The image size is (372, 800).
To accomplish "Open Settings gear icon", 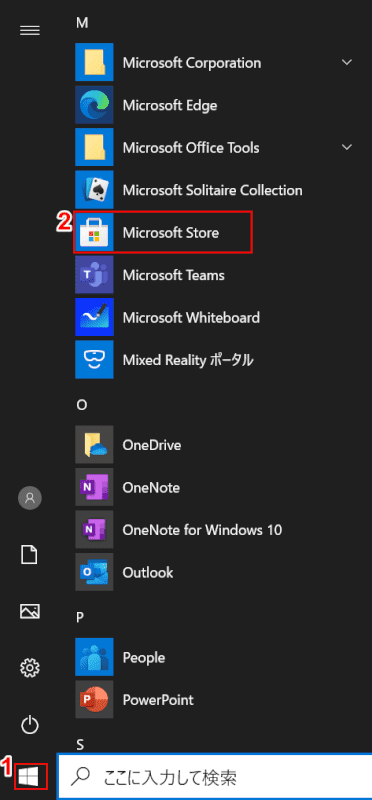I will pyautogui.click(x=30, y=667).
